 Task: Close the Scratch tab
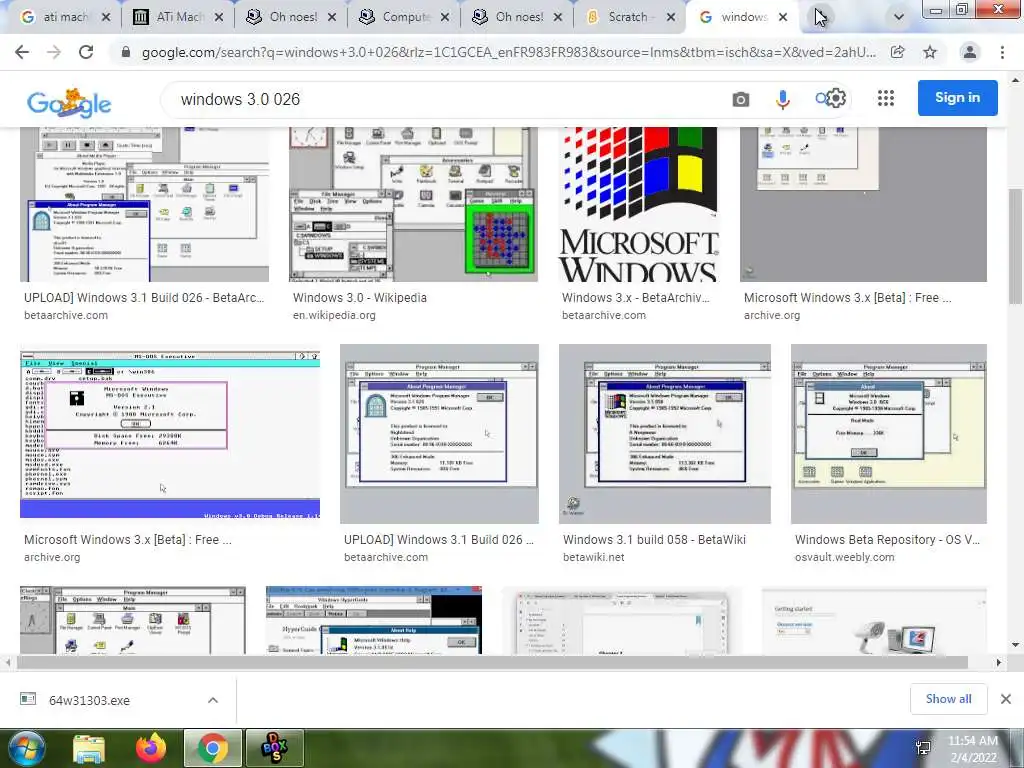pos(670,18)
